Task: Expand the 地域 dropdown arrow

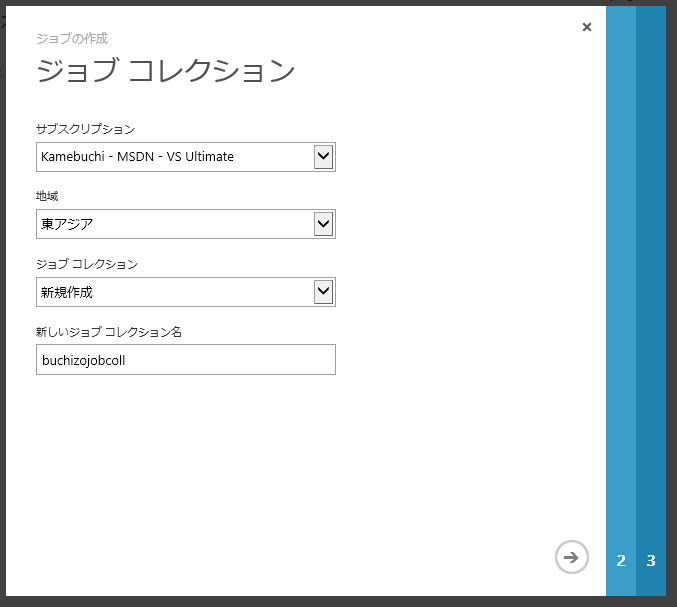Action: (x=322, y=224)
